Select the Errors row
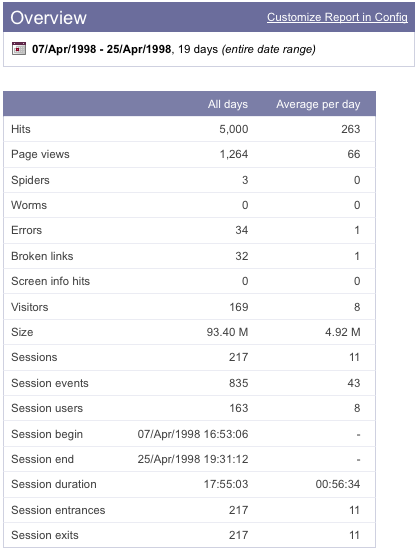 click(x=189, y=230)
